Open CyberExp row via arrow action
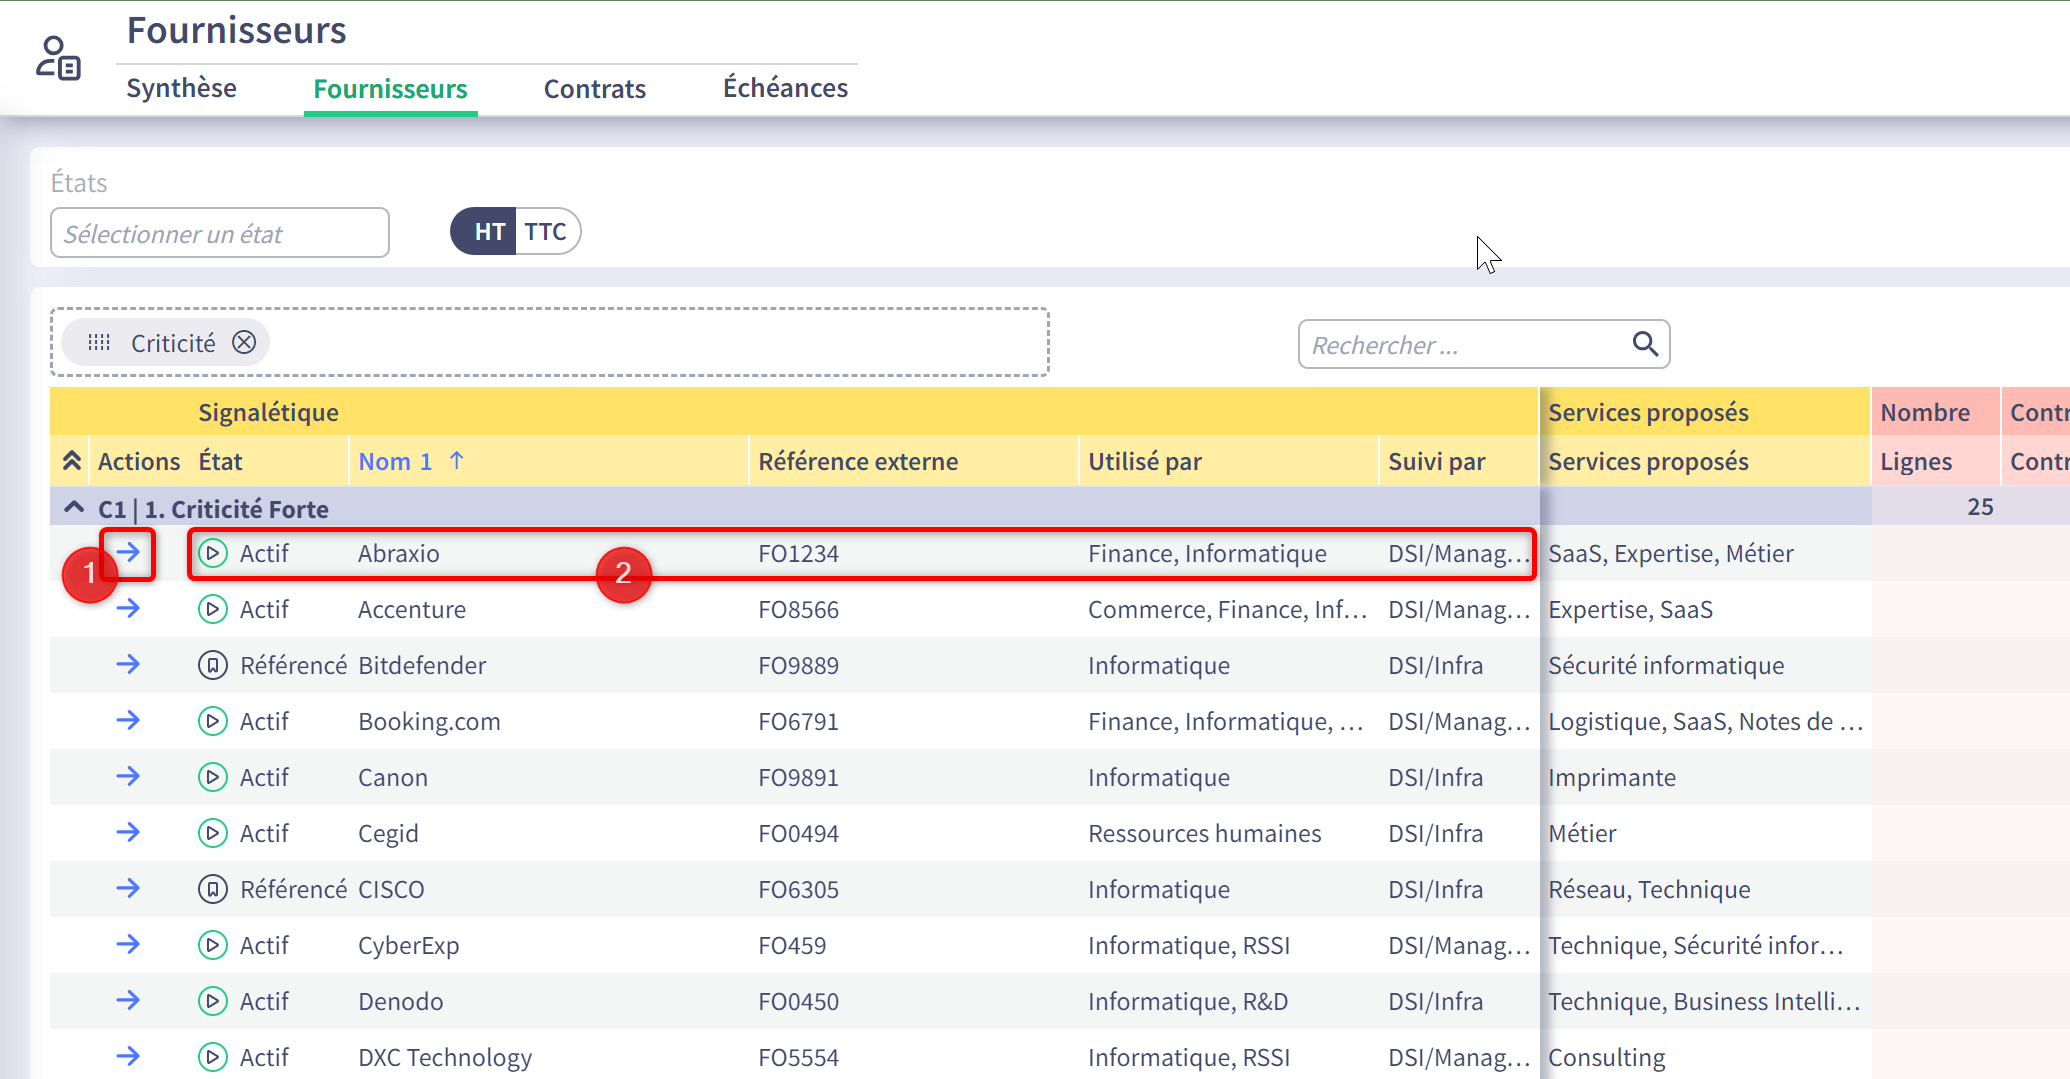Viewport: 2070px width, 1079px height. pyautogui.click(x=128, y=944)
